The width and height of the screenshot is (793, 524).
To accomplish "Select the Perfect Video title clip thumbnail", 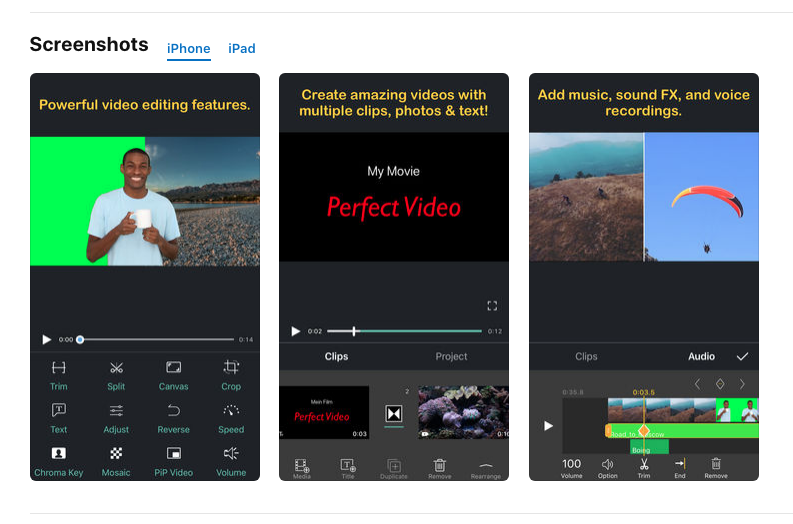I will click(324, 412).
